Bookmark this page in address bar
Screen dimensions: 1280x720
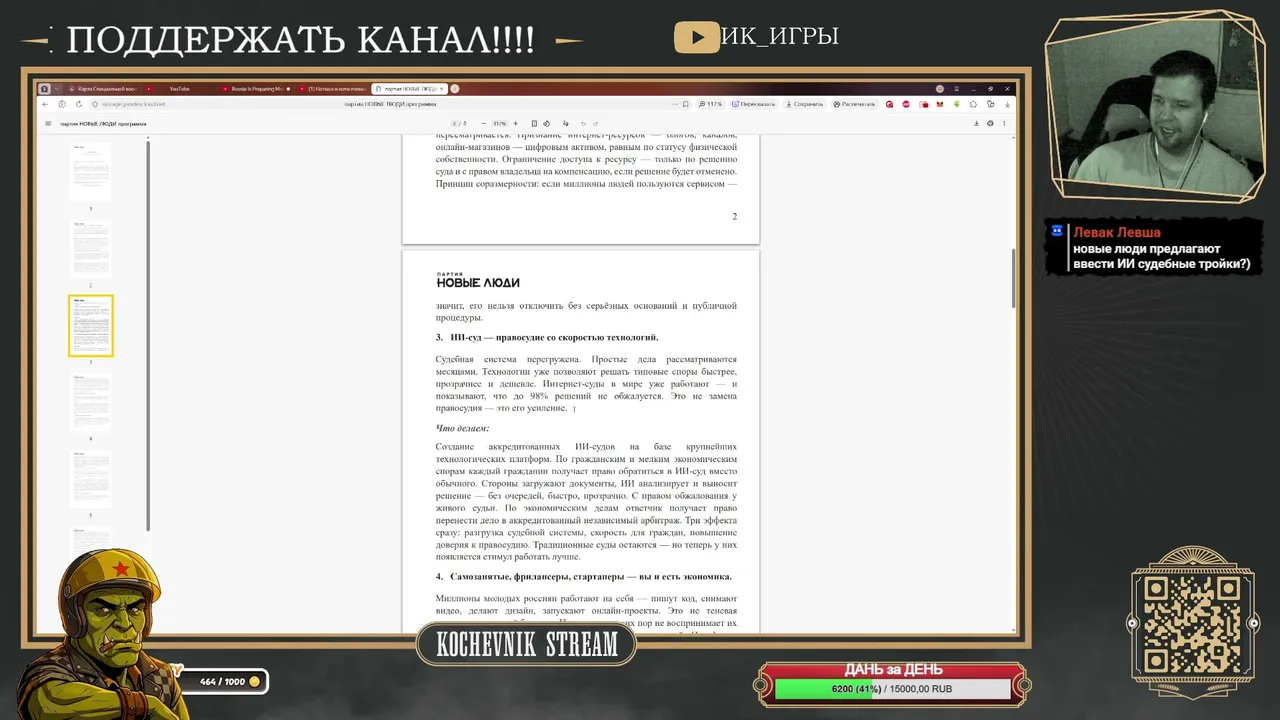686,104
